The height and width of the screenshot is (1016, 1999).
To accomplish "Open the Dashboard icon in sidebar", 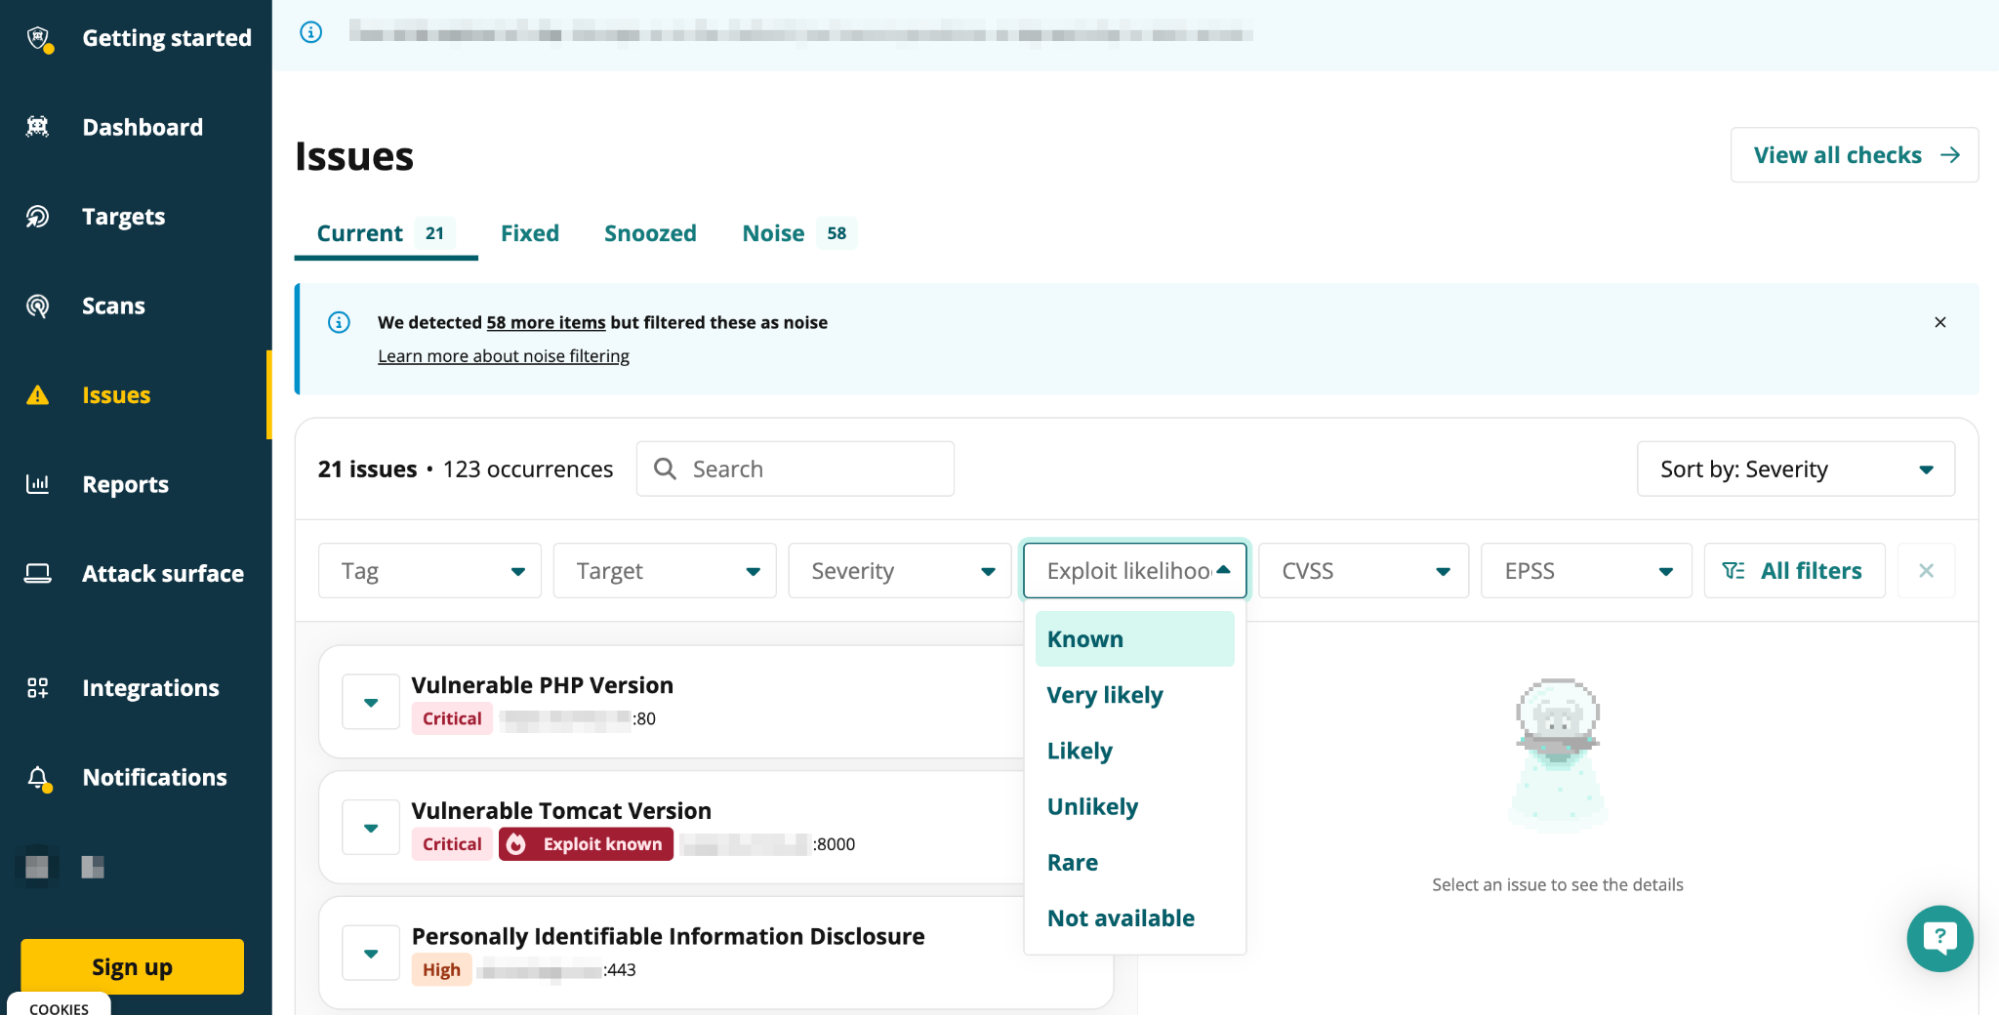I will [38, 127].
